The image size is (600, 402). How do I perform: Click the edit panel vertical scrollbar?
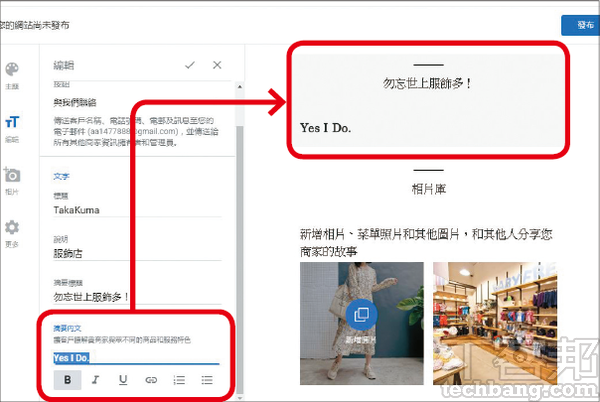coord(240,260)
